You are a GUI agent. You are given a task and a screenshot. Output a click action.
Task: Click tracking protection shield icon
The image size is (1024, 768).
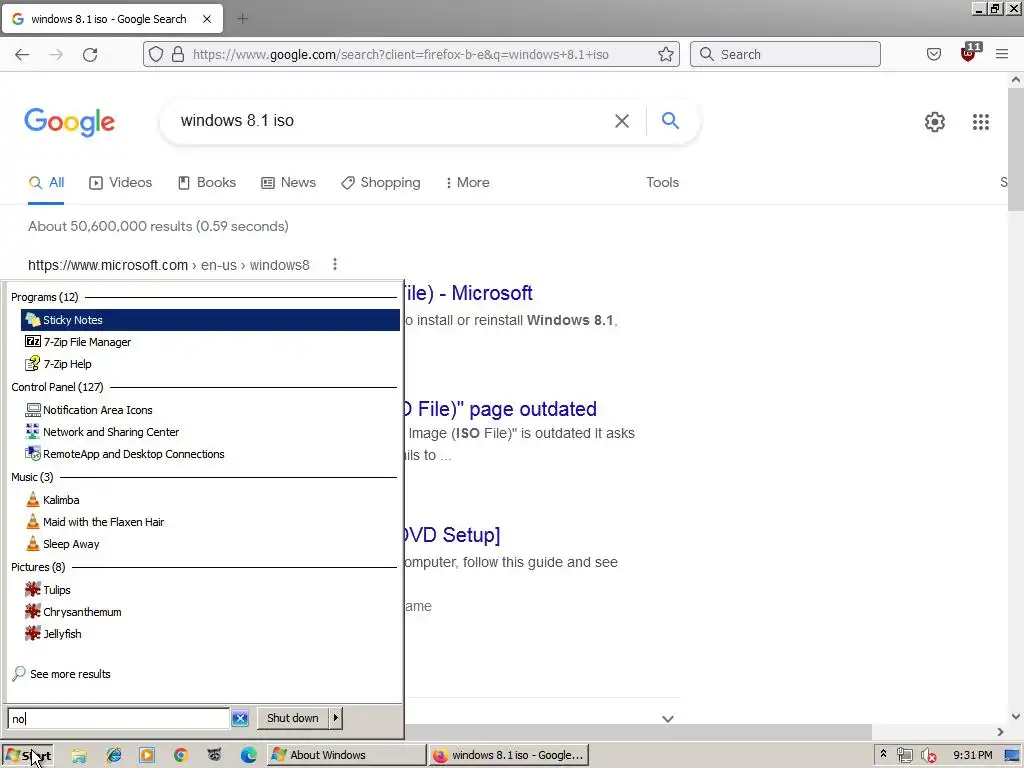pos(155,54)
